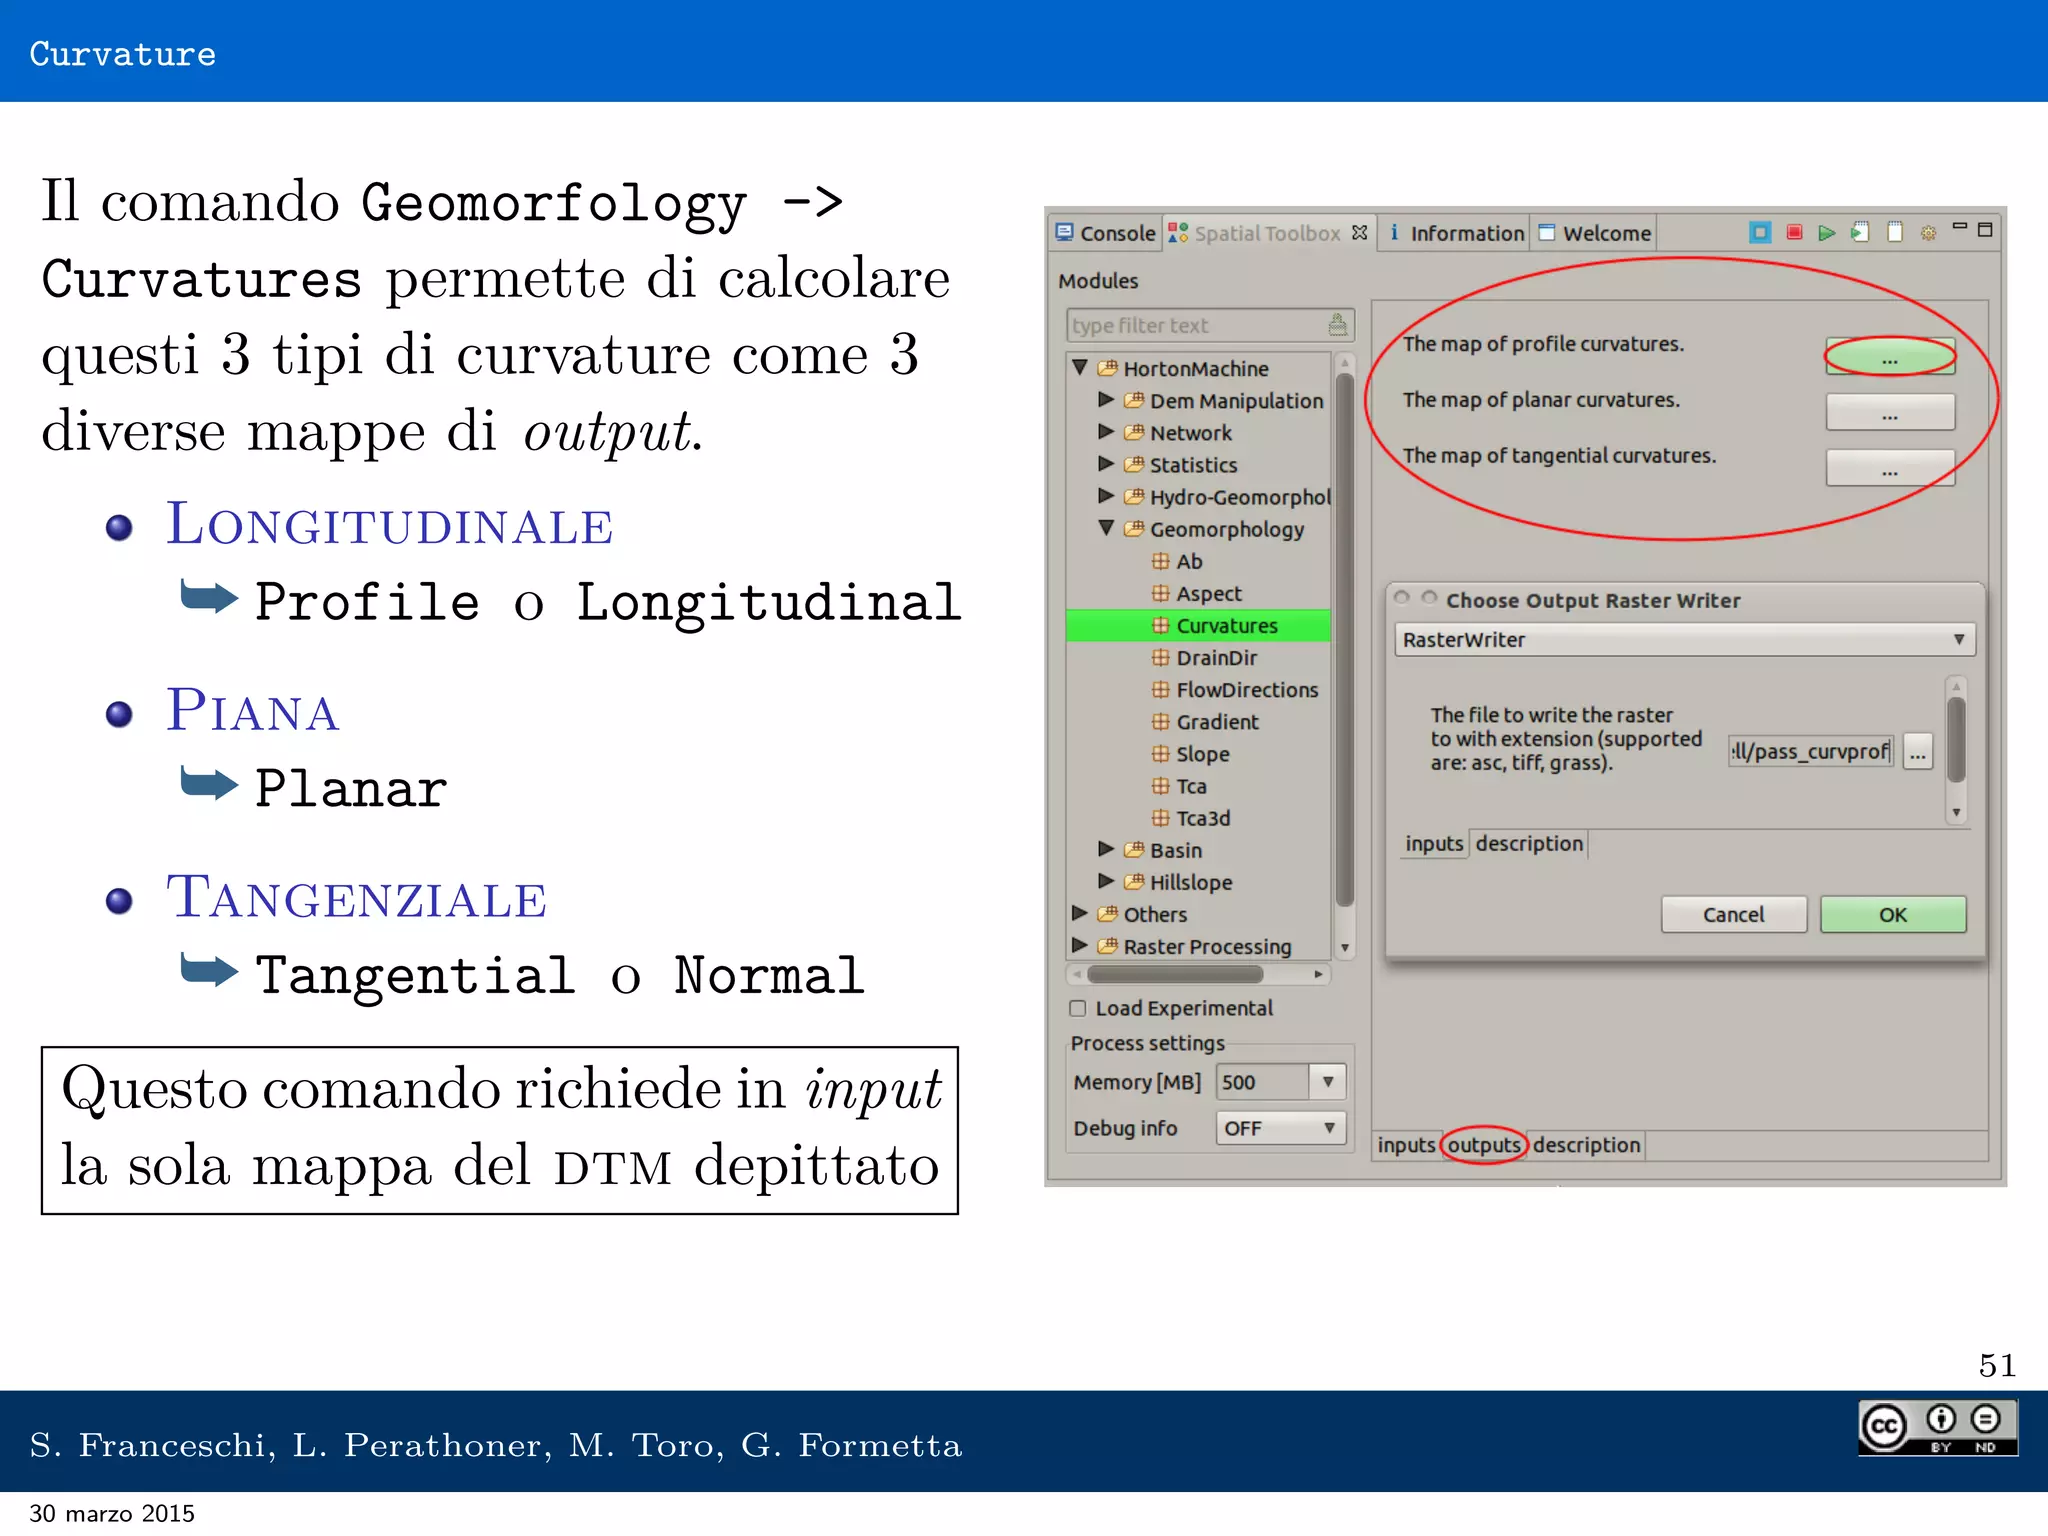Enable Load Experimental checkbox
This screenshot has width=2048, height=1536.
coord(1078,1008)
